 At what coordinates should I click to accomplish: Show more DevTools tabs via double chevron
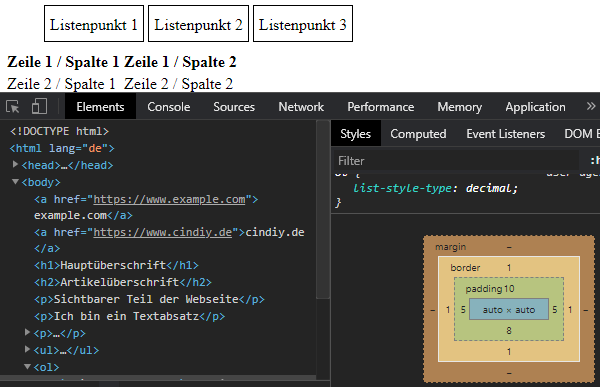pyautogui.click(x=591, y=106)
